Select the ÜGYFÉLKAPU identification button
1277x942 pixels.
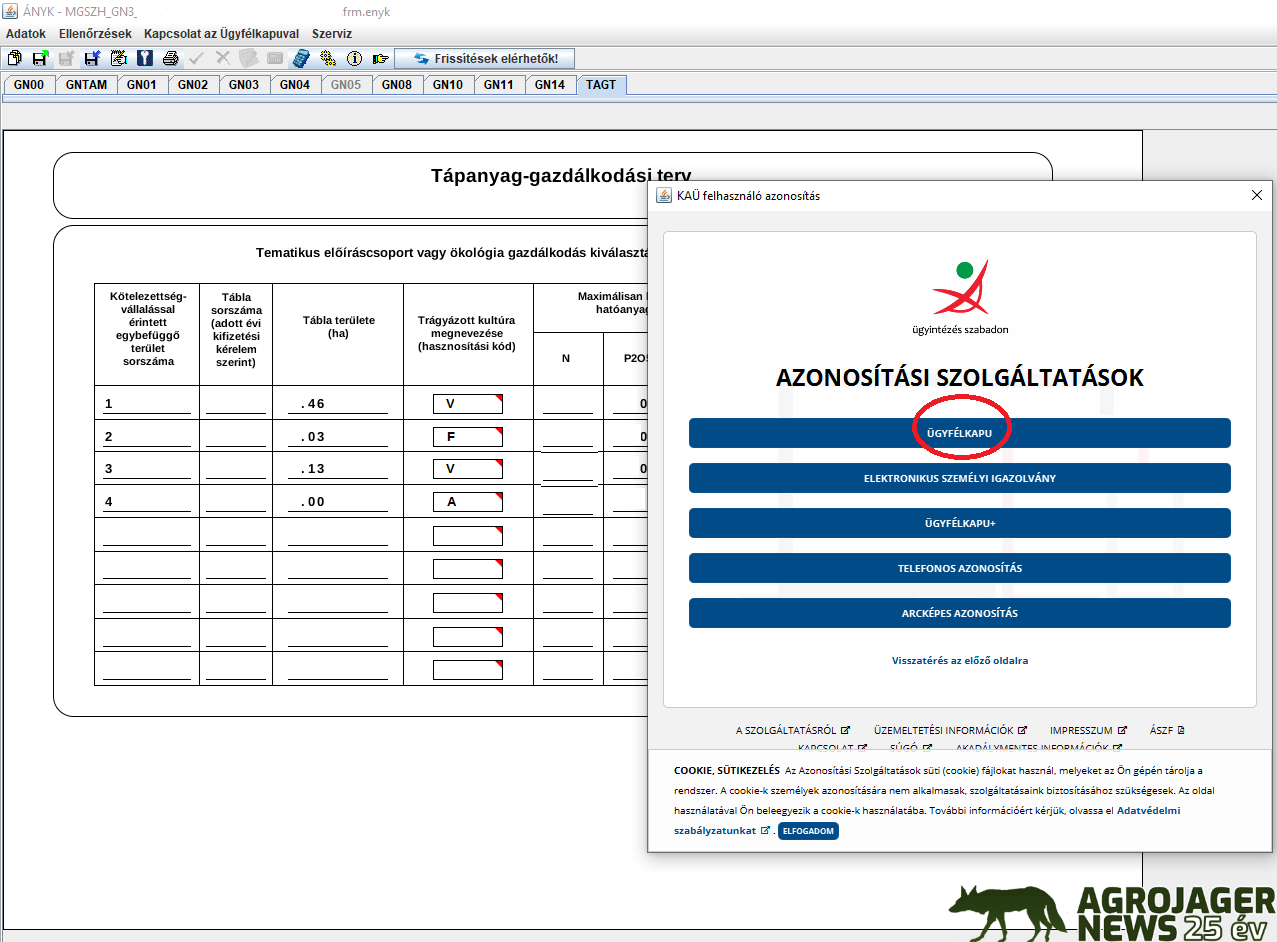click(959, 433)
